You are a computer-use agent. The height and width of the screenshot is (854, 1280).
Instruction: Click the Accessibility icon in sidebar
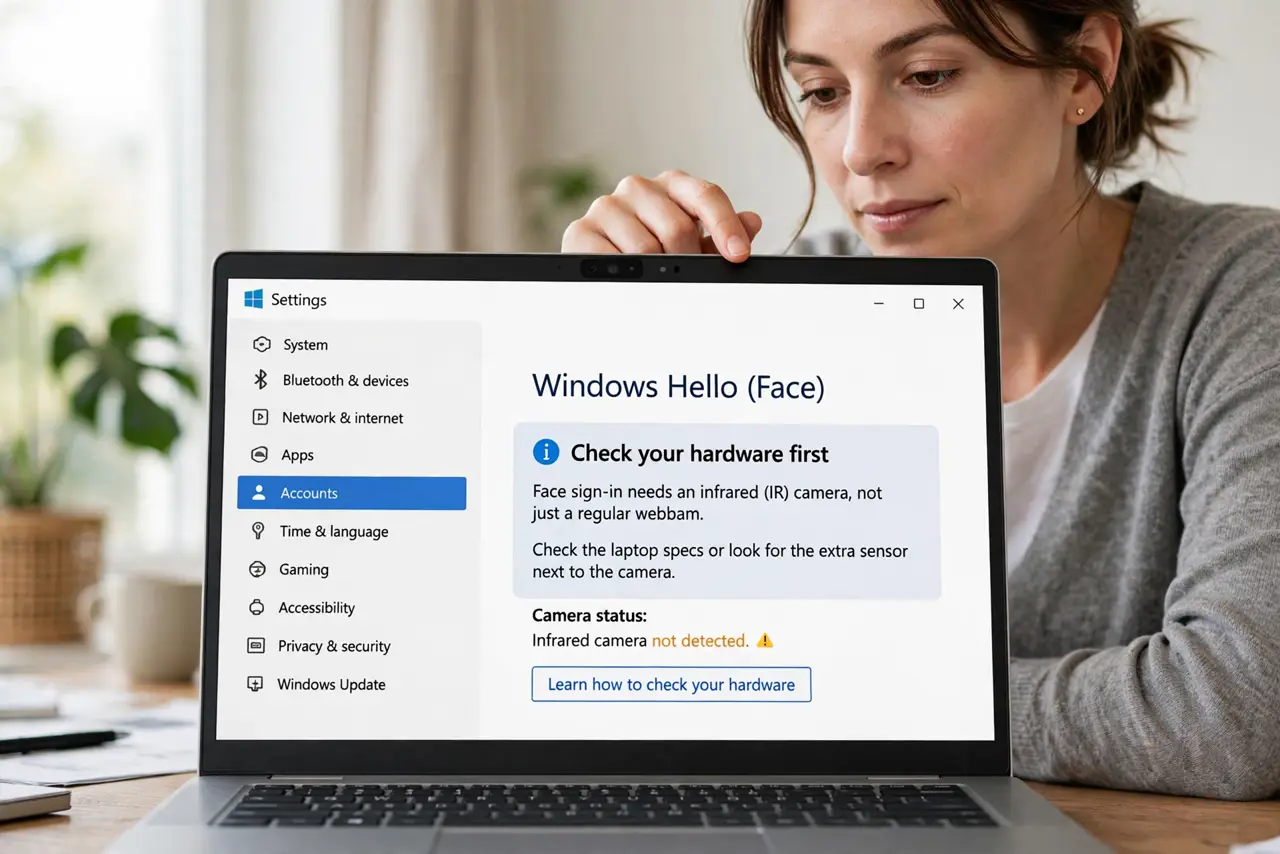click(257, 607)
